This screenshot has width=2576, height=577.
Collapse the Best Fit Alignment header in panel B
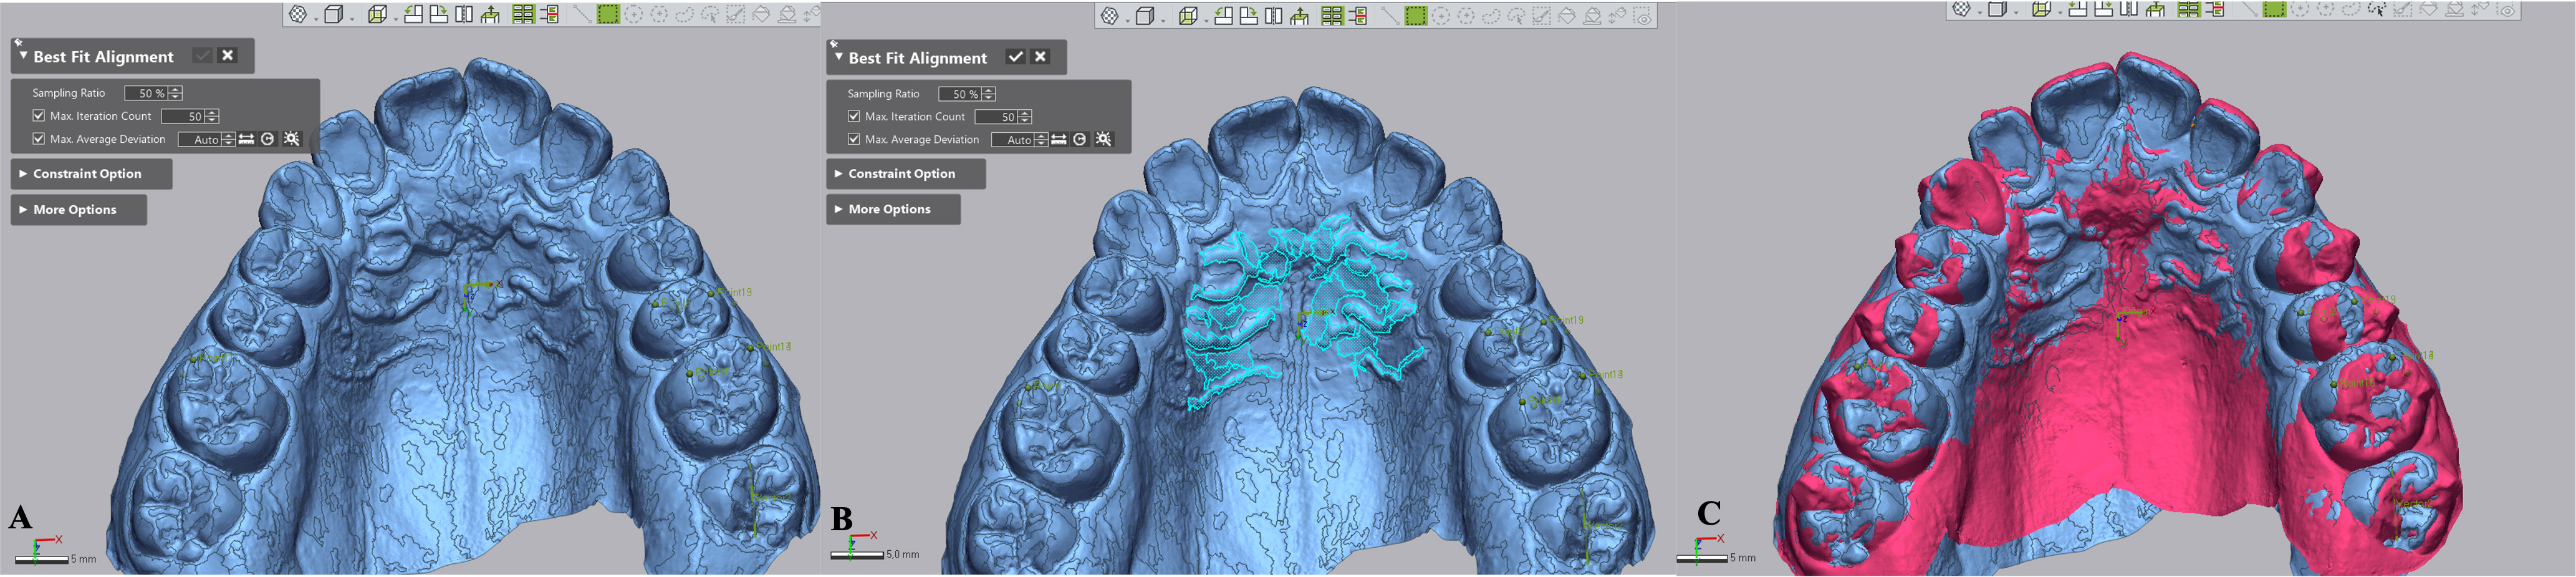pos(839,57)
